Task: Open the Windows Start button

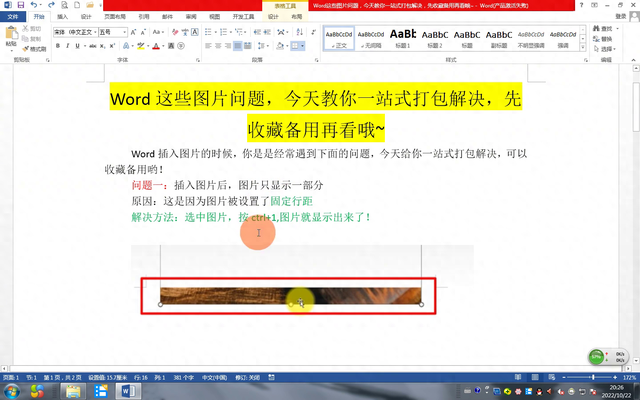Action: pos(11,391)
